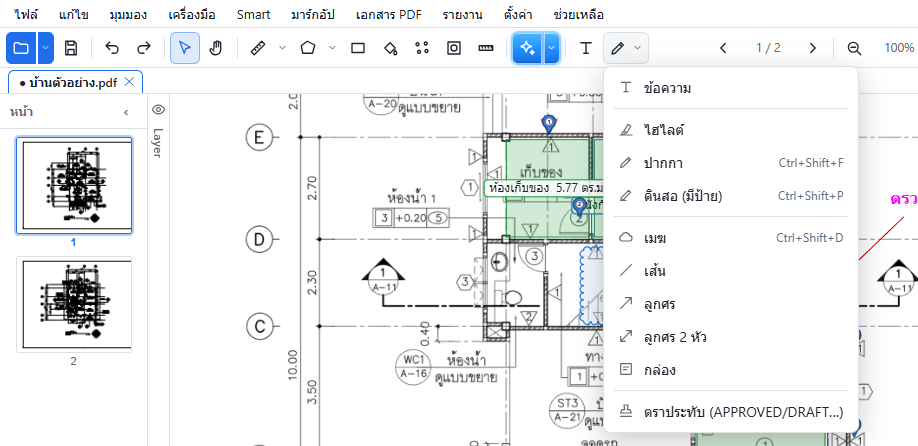The image size is (918, 446).
Task: Open the Smart menu
Action: [254, 15]
